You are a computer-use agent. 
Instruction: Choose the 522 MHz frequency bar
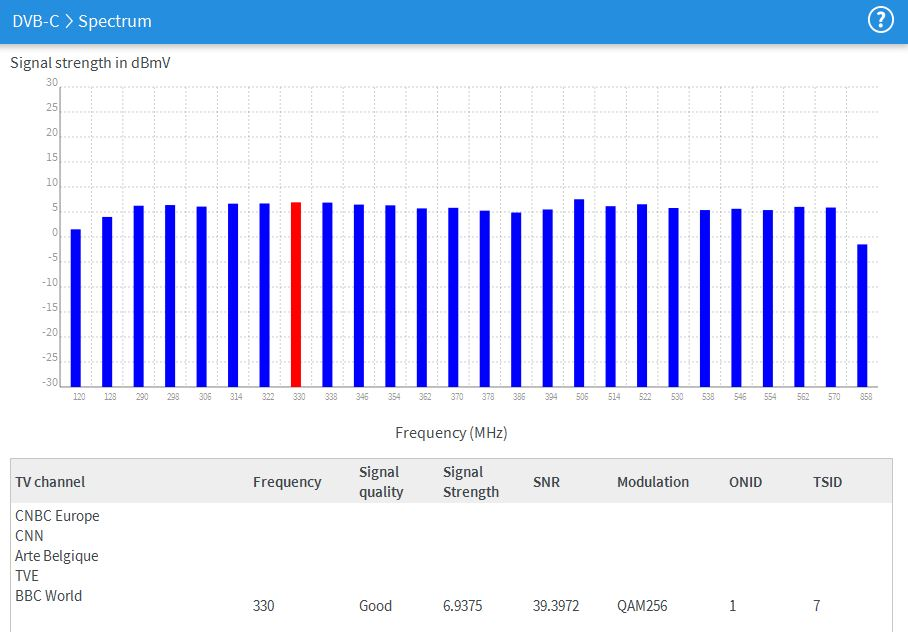tap(642, 295)
